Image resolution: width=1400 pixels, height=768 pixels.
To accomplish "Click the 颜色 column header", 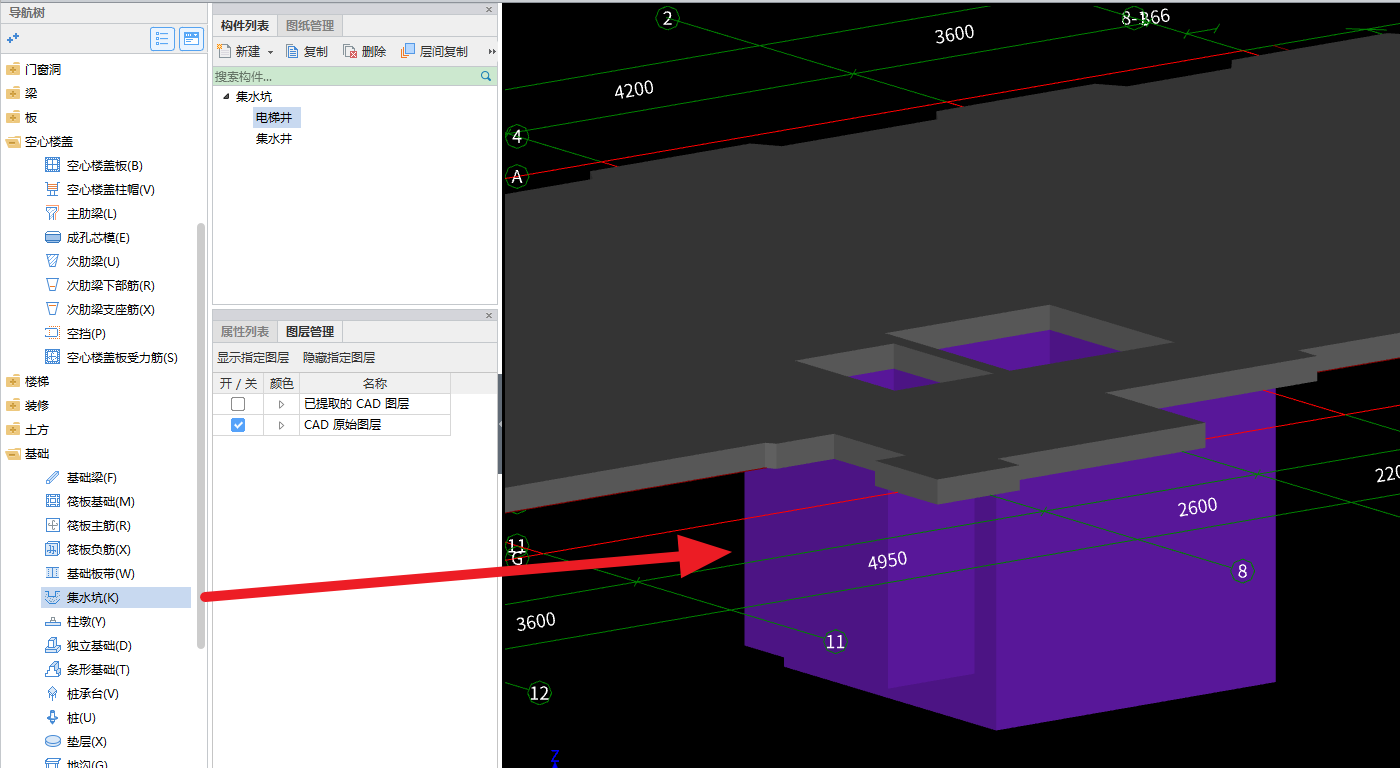I will (282, 383).
